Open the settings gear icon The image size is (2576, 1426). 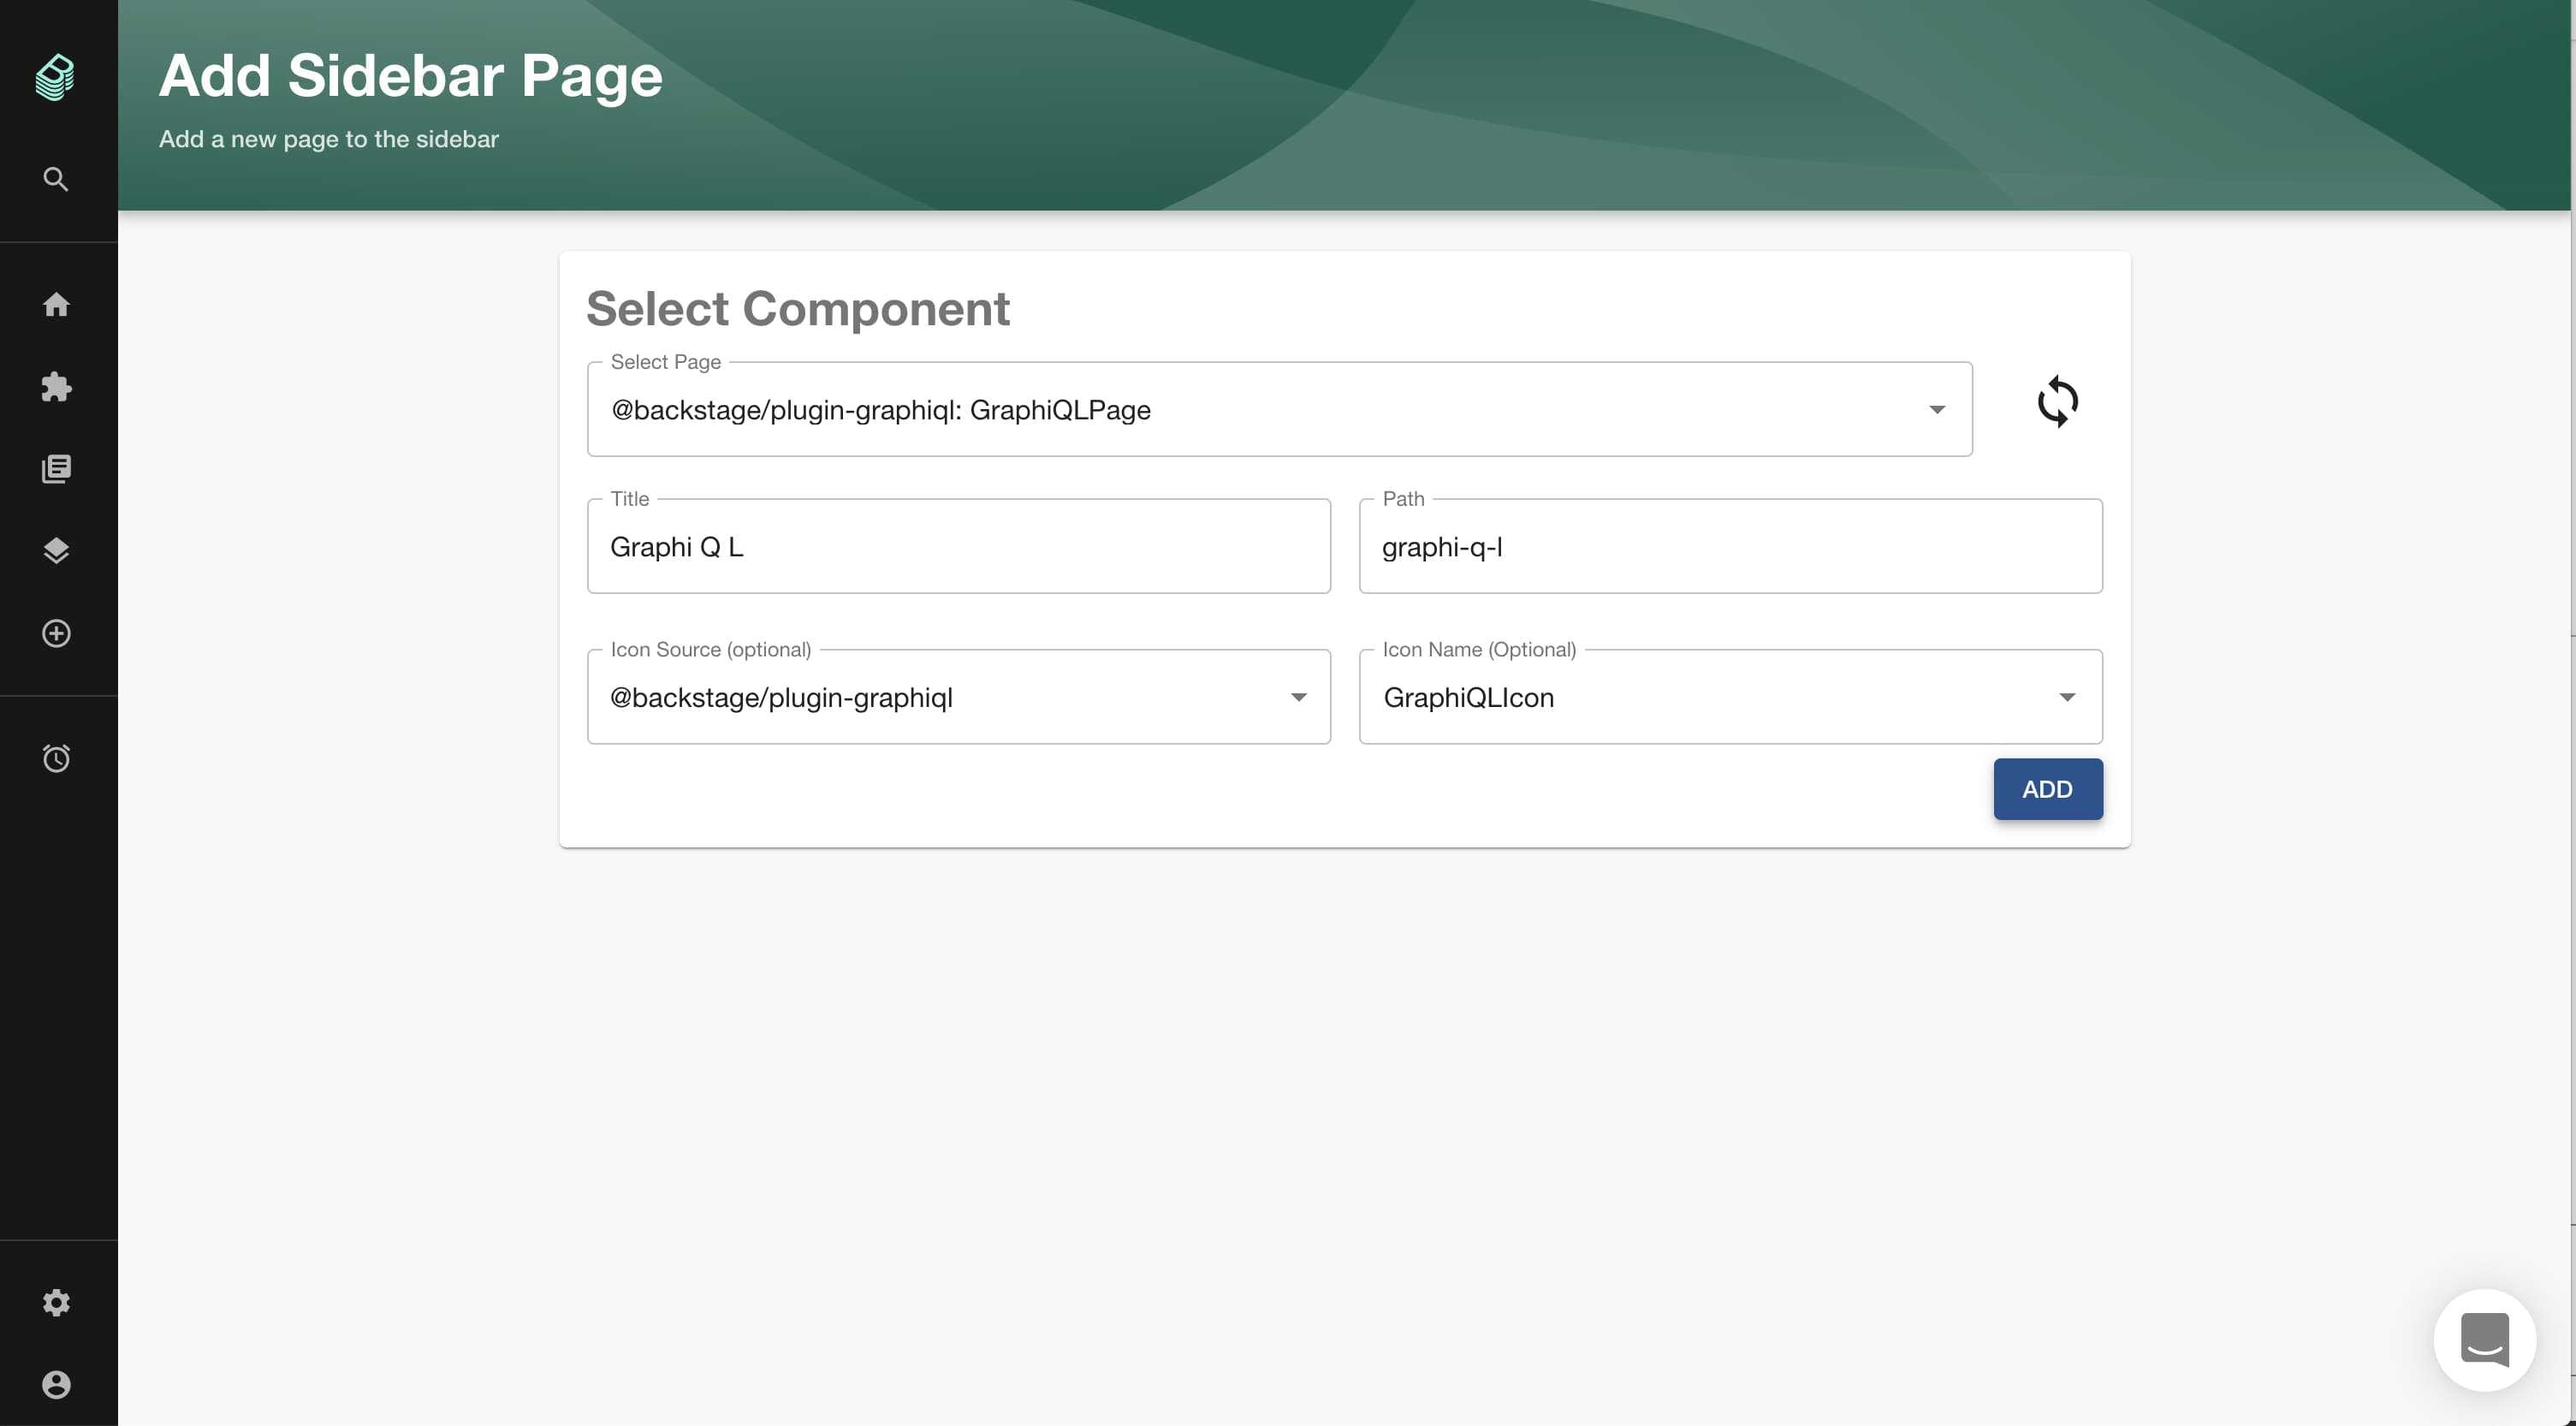(56, 1302)
